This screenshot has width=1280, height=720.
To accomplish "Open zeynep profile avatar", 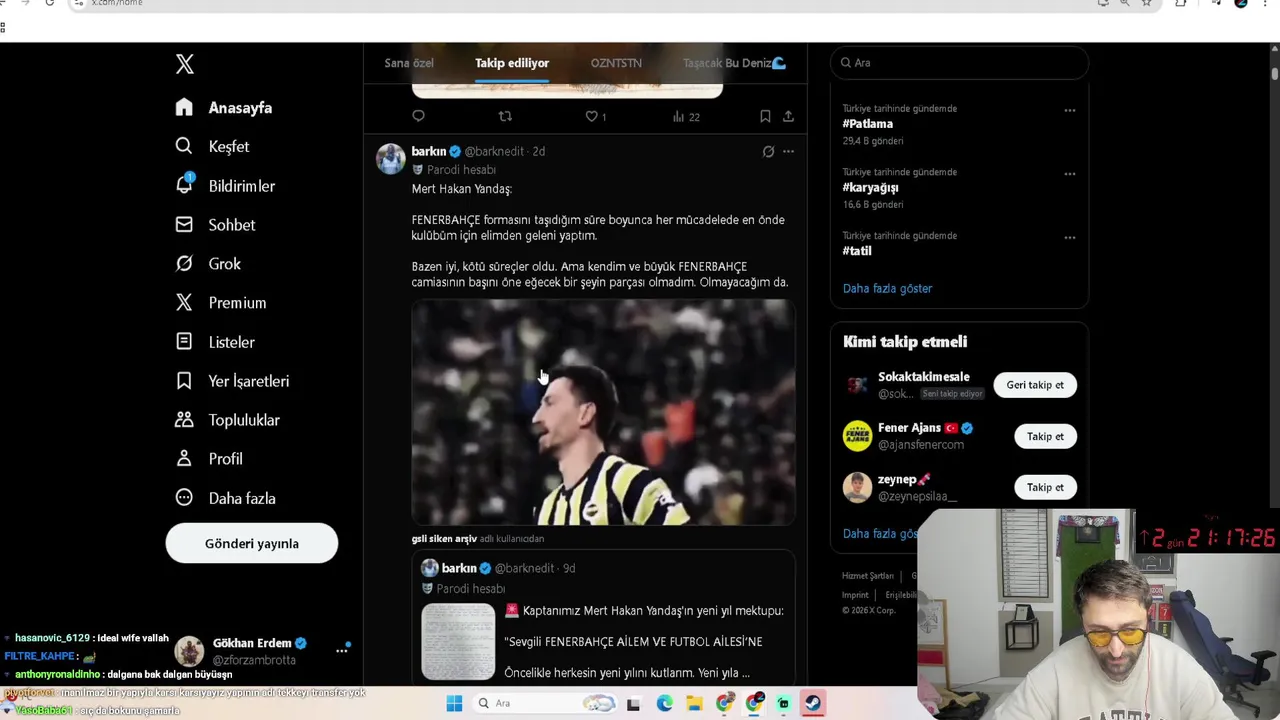I will [857, 487].
